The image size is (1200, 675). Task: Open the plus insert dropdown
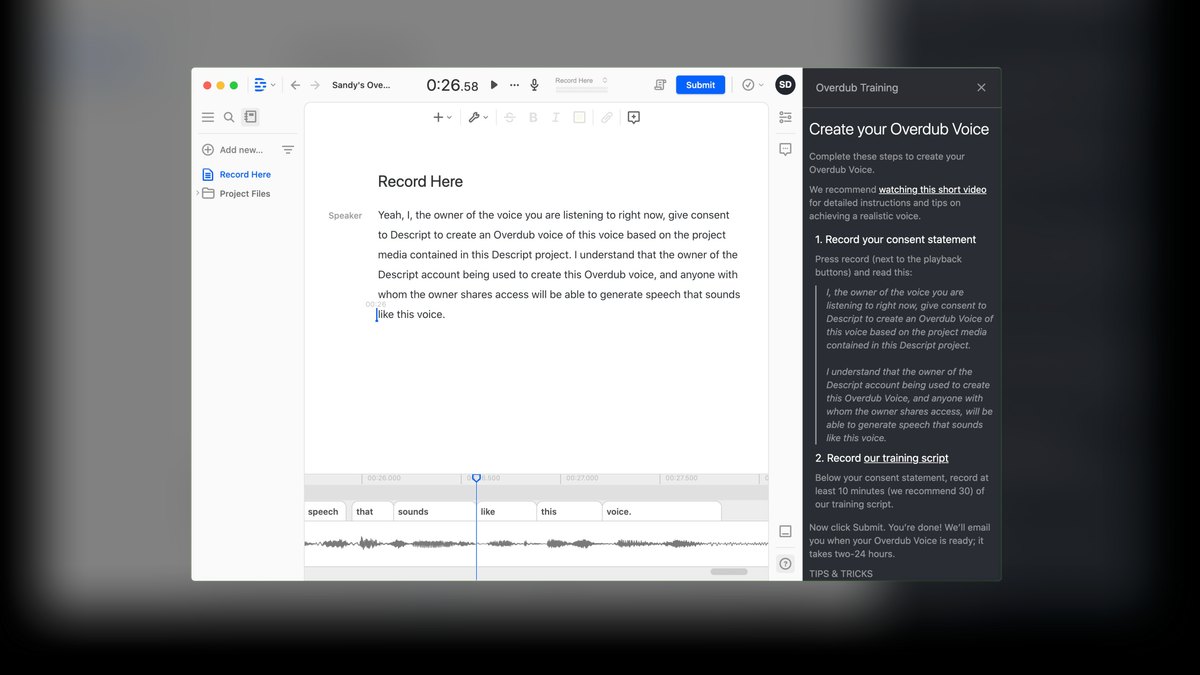[x=442, y=117]
